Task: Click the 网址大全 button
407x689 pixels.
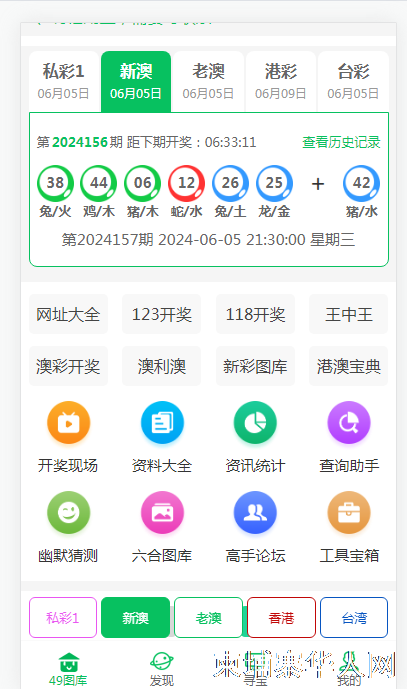Action: point(69,314)
